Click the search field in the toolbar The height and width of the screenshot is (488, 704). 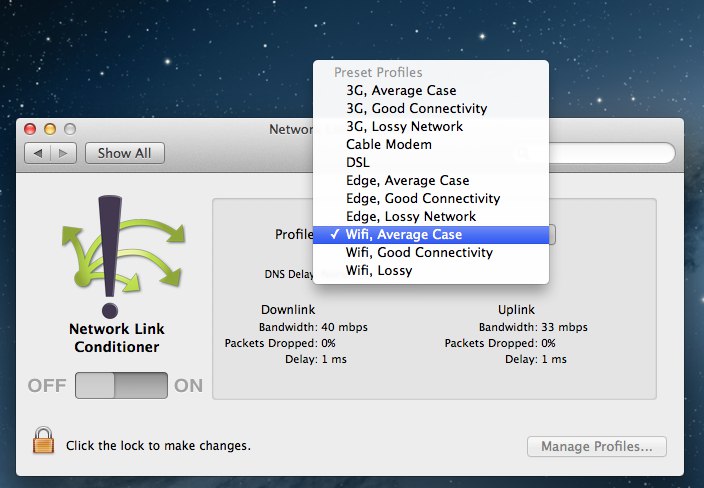(x=612, y=154)
